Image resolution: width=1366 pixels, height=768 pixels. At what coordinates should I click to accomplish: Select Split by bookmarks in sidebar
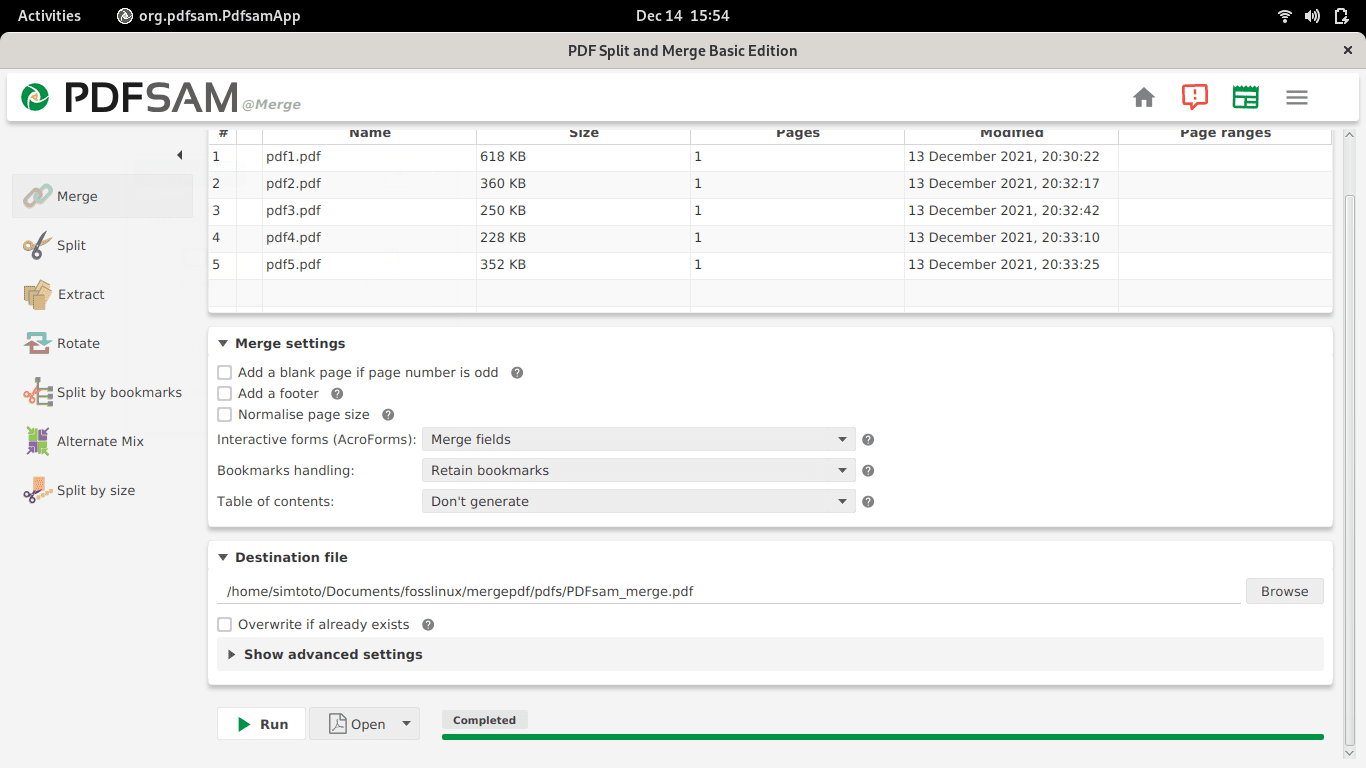[118, 392]
